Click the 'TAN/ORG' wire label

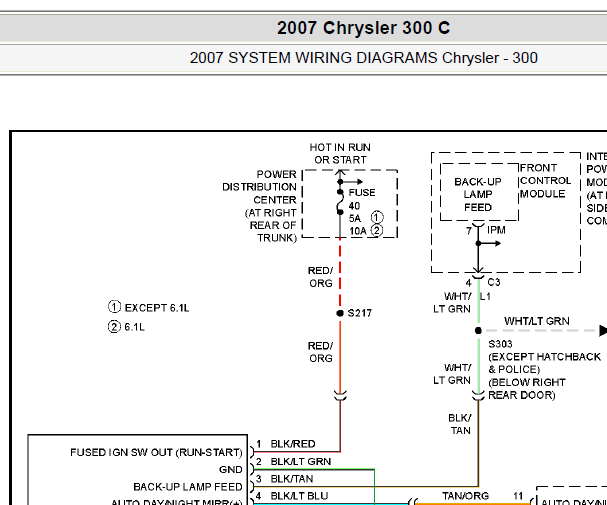point(465,496)
